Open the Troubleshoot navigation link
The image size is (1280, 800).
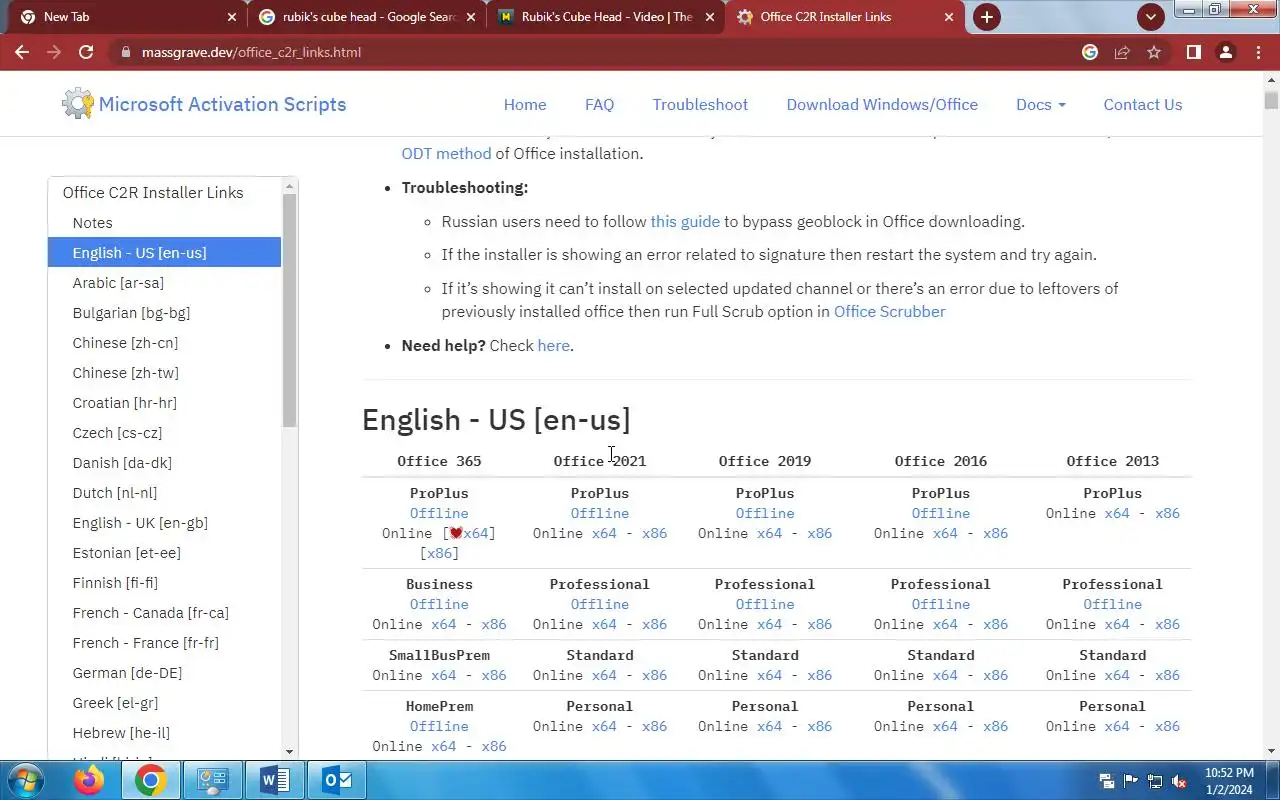[700, 104]
